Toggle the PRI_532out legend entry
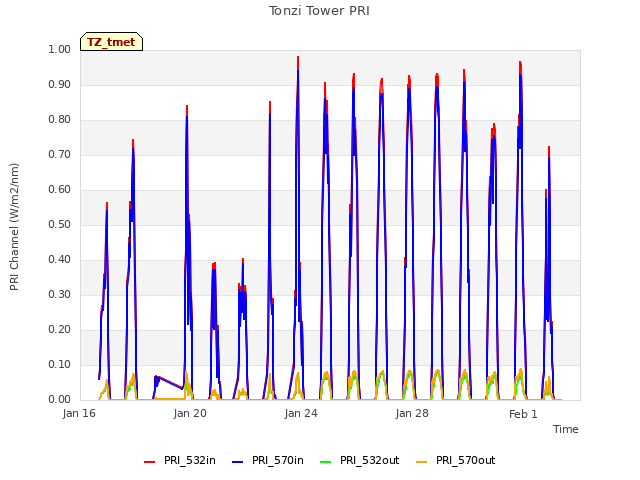Viewport: 640px width, 480px height. [x=360, y=460]
